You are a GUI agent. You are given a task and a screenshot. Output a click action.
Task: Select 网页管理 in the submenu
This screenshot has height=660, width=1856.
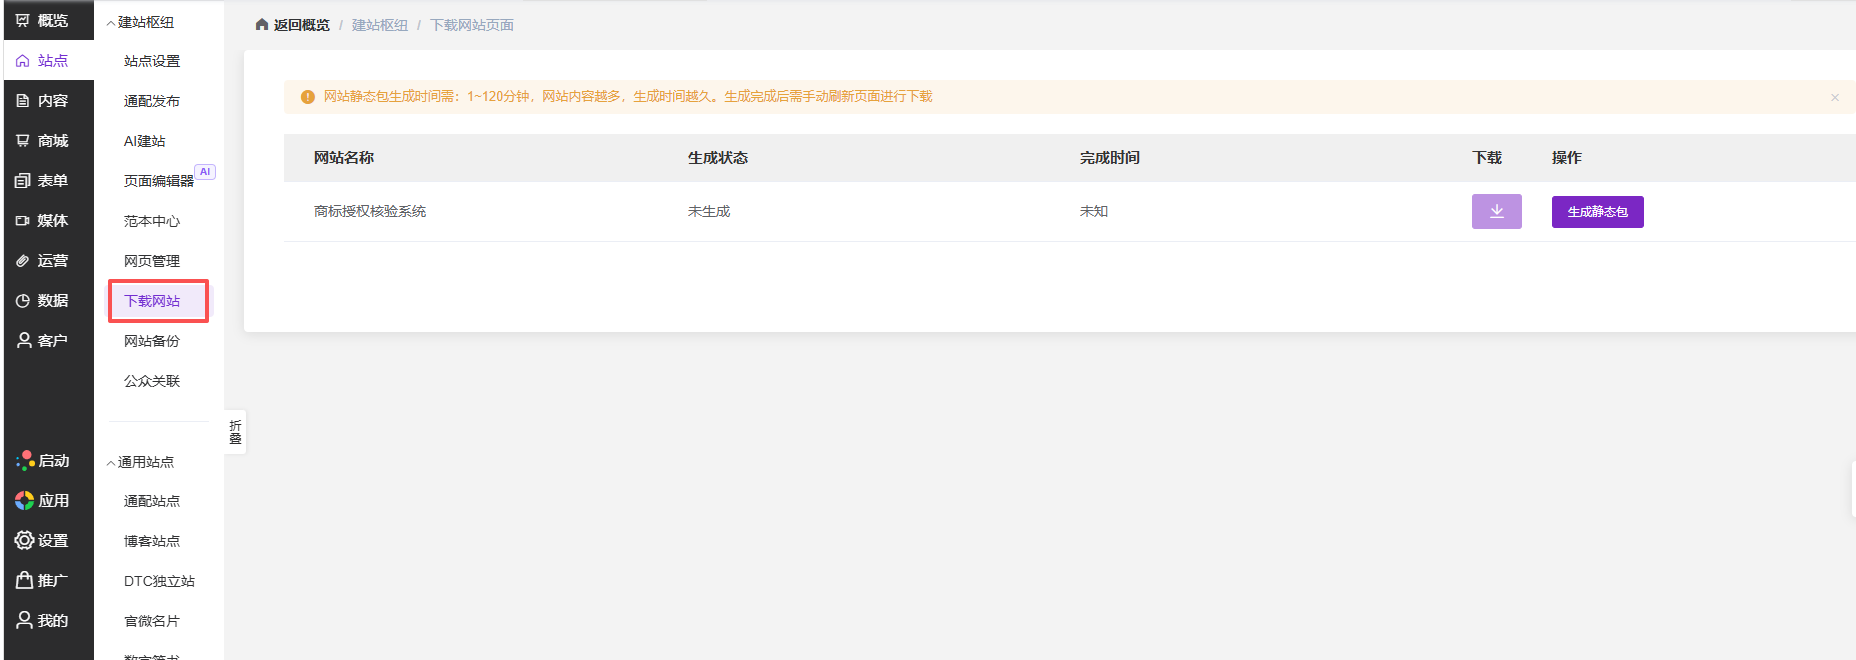coord(152,261)
